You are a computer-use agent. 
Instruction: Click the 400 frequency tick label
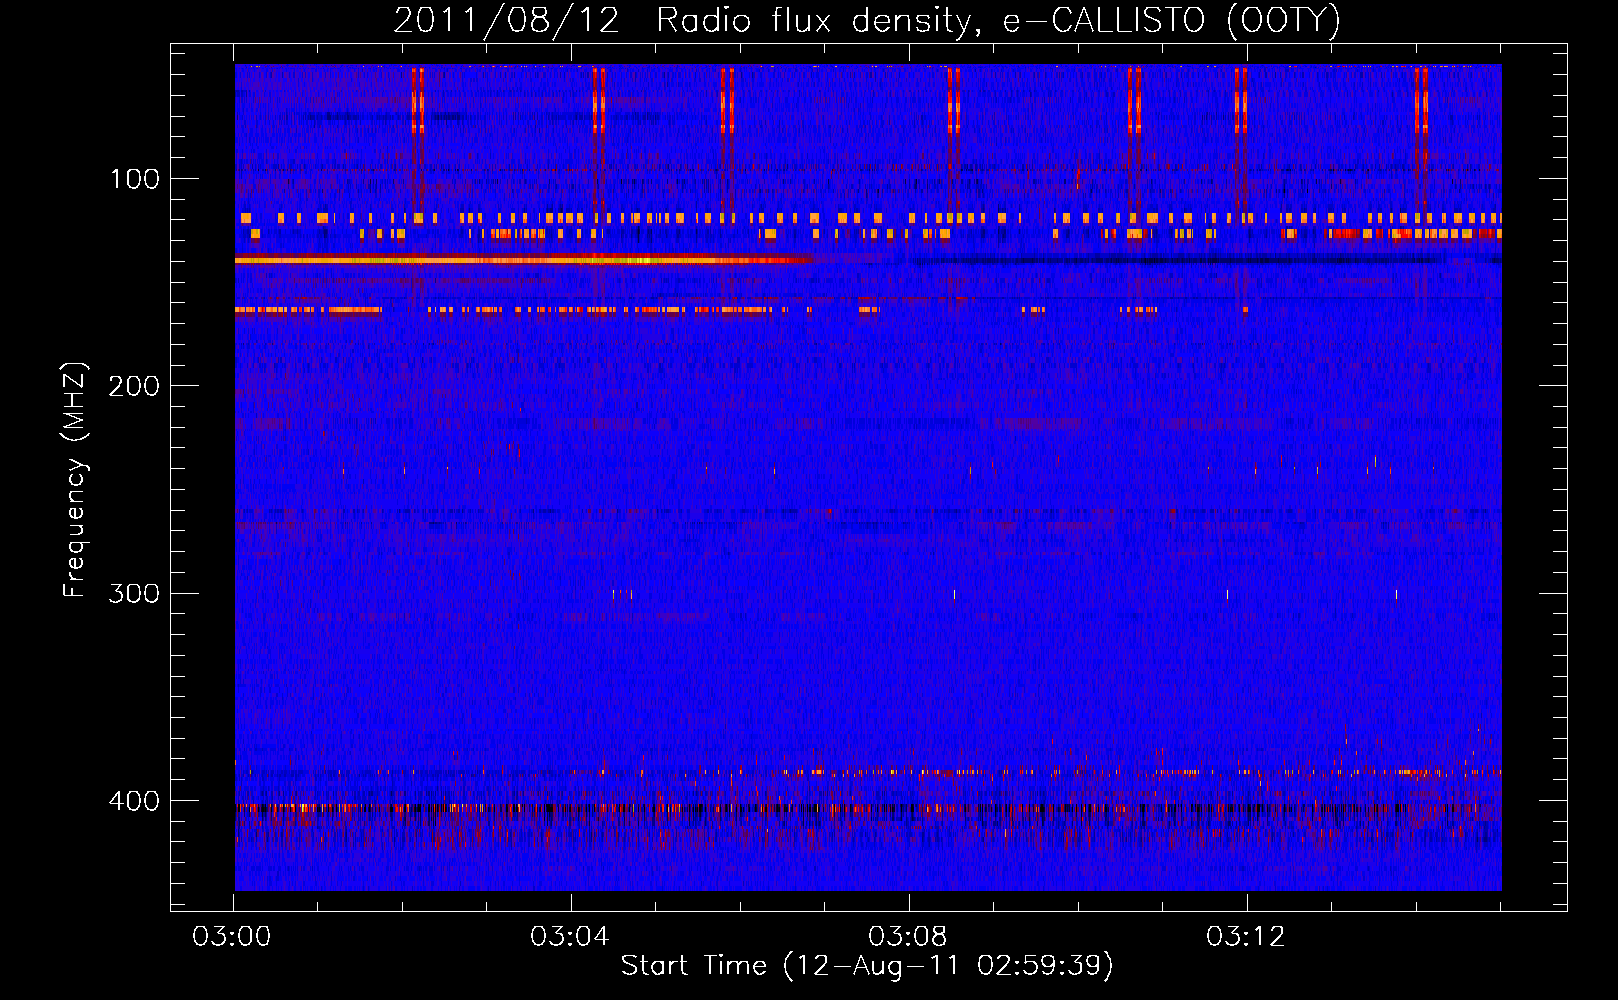pyautogui.click(x=133, y=801)
